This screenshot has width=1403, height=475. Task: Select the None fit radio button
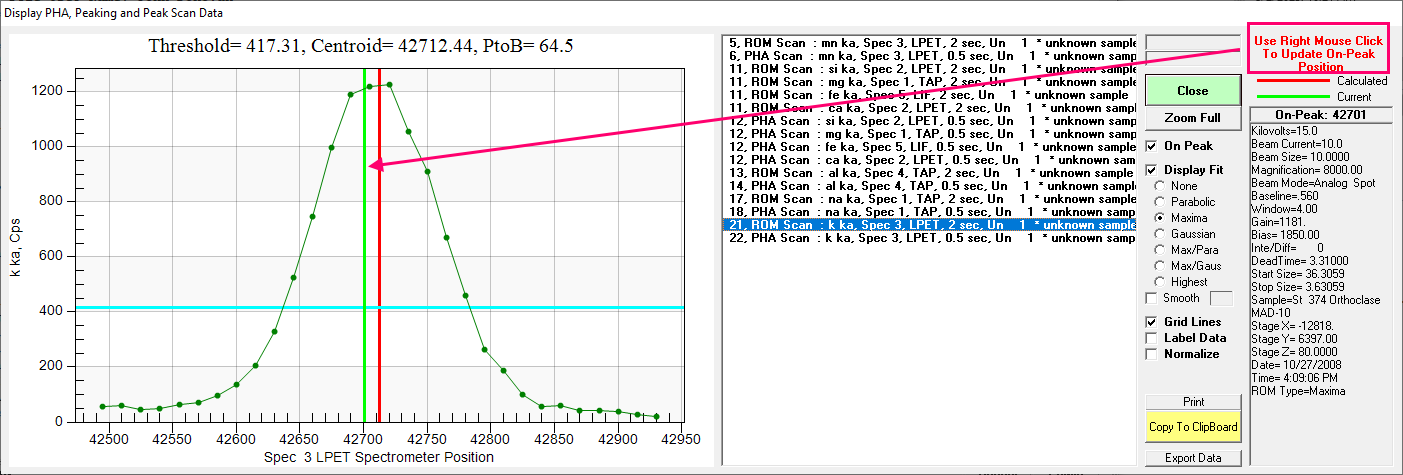coord(1160,186)
